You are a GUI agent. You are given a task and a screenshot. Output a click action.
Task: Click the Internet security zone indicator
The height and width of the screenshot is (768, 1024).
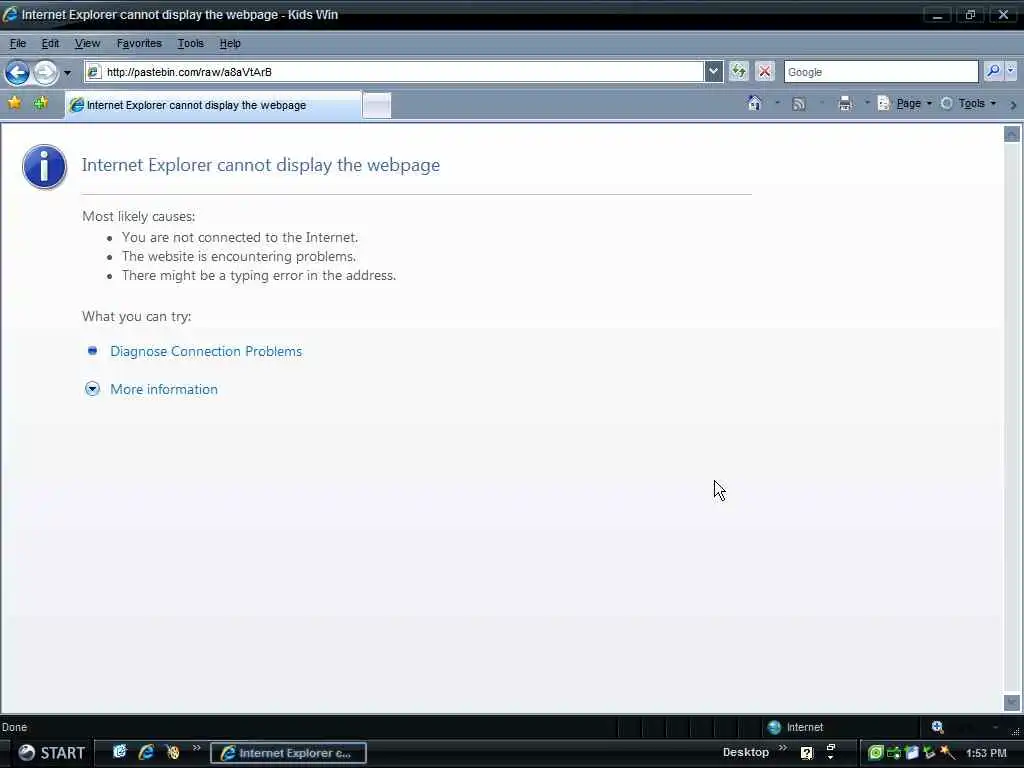795,728
